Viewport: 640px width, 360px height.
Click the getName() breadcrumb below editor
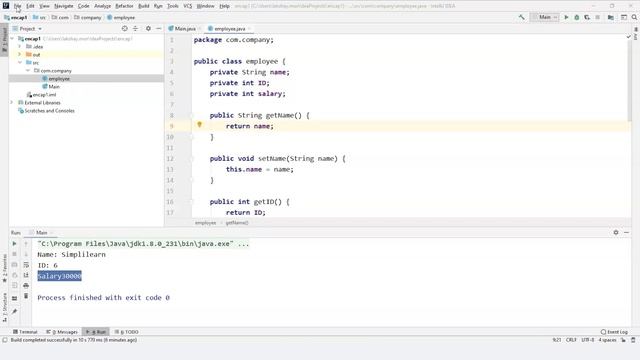237,223
